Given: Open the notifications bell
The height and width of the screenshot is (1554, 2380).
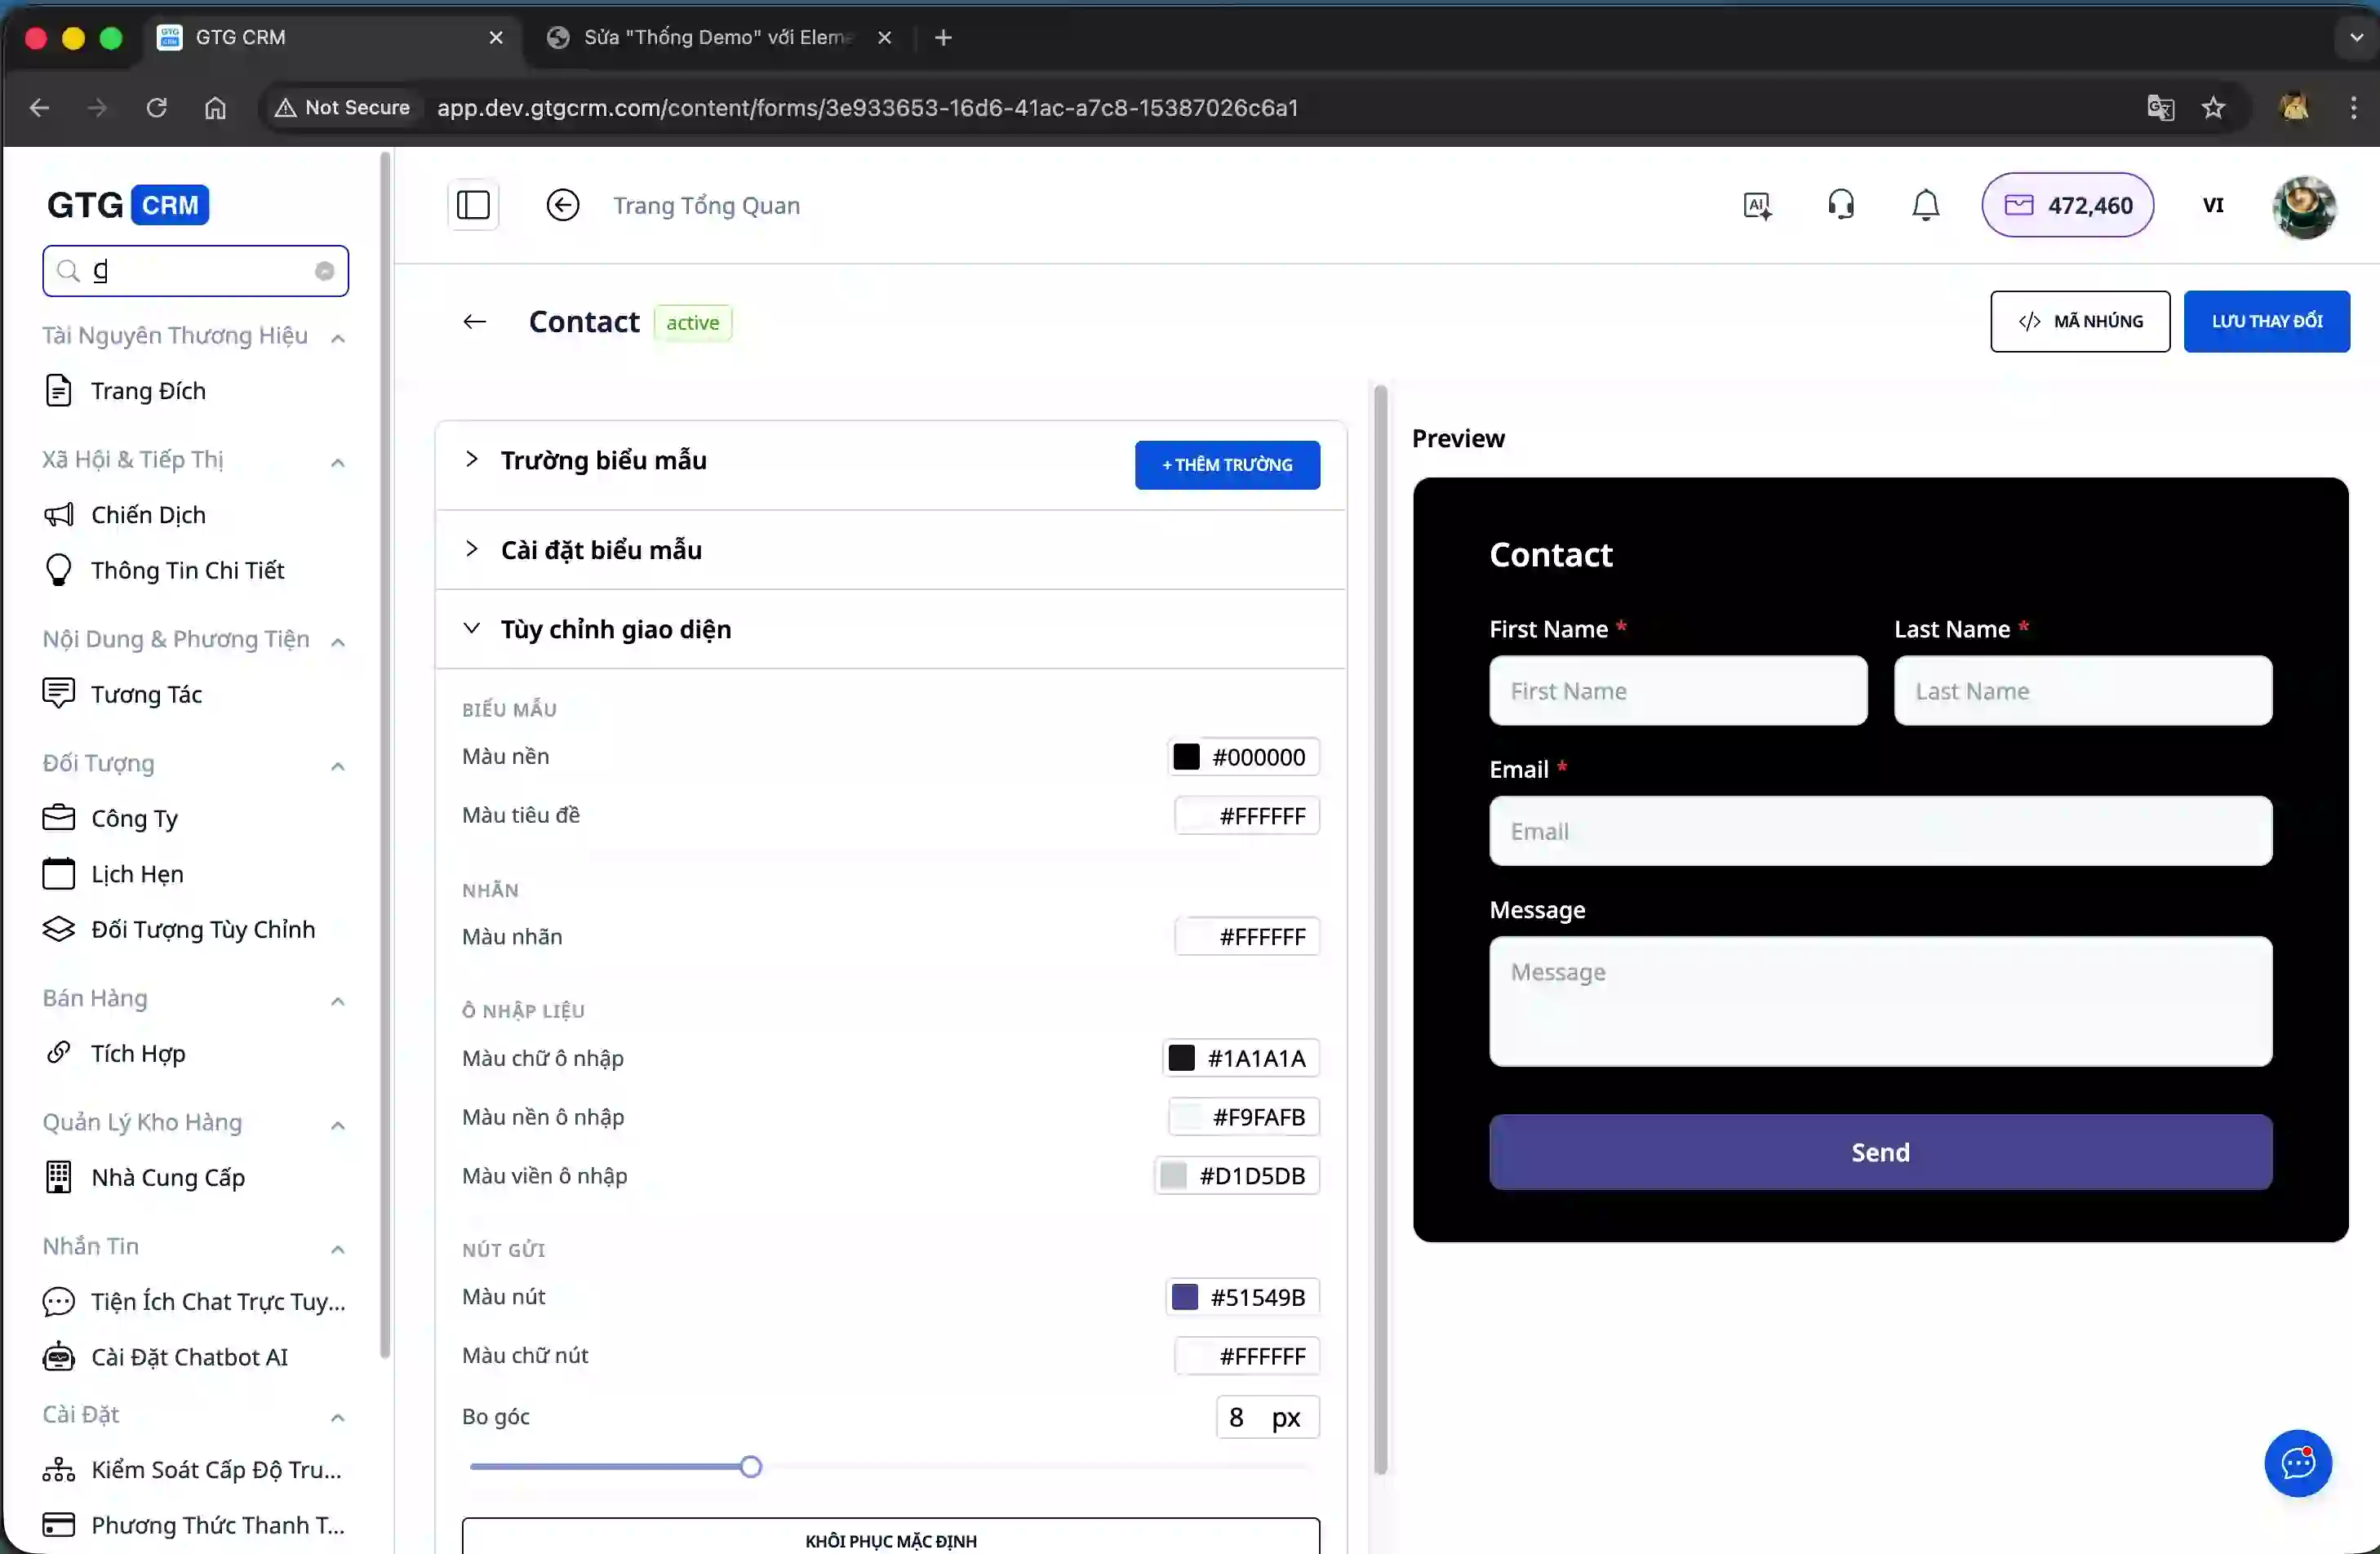Looking at the screenshot, I should [1925, 206].
